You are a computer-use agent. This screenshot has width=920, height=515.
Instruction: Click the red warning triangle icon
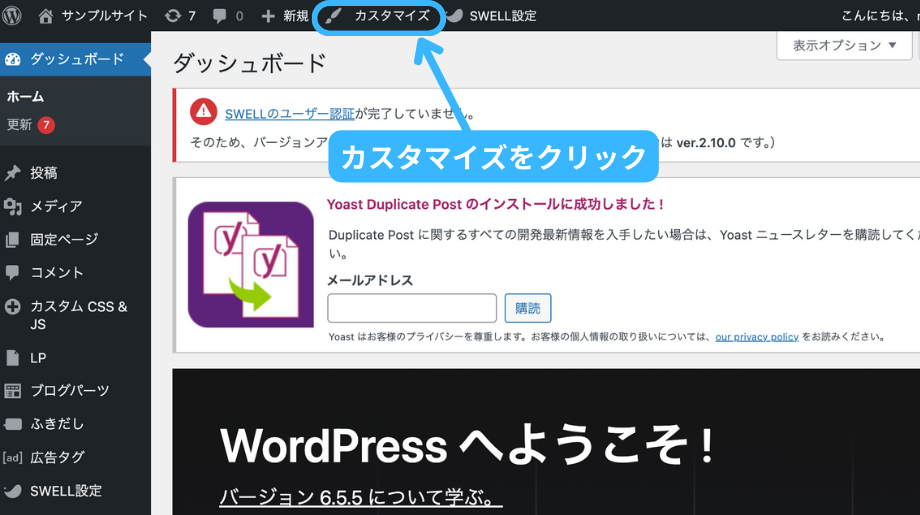click(x=204, y=111)
